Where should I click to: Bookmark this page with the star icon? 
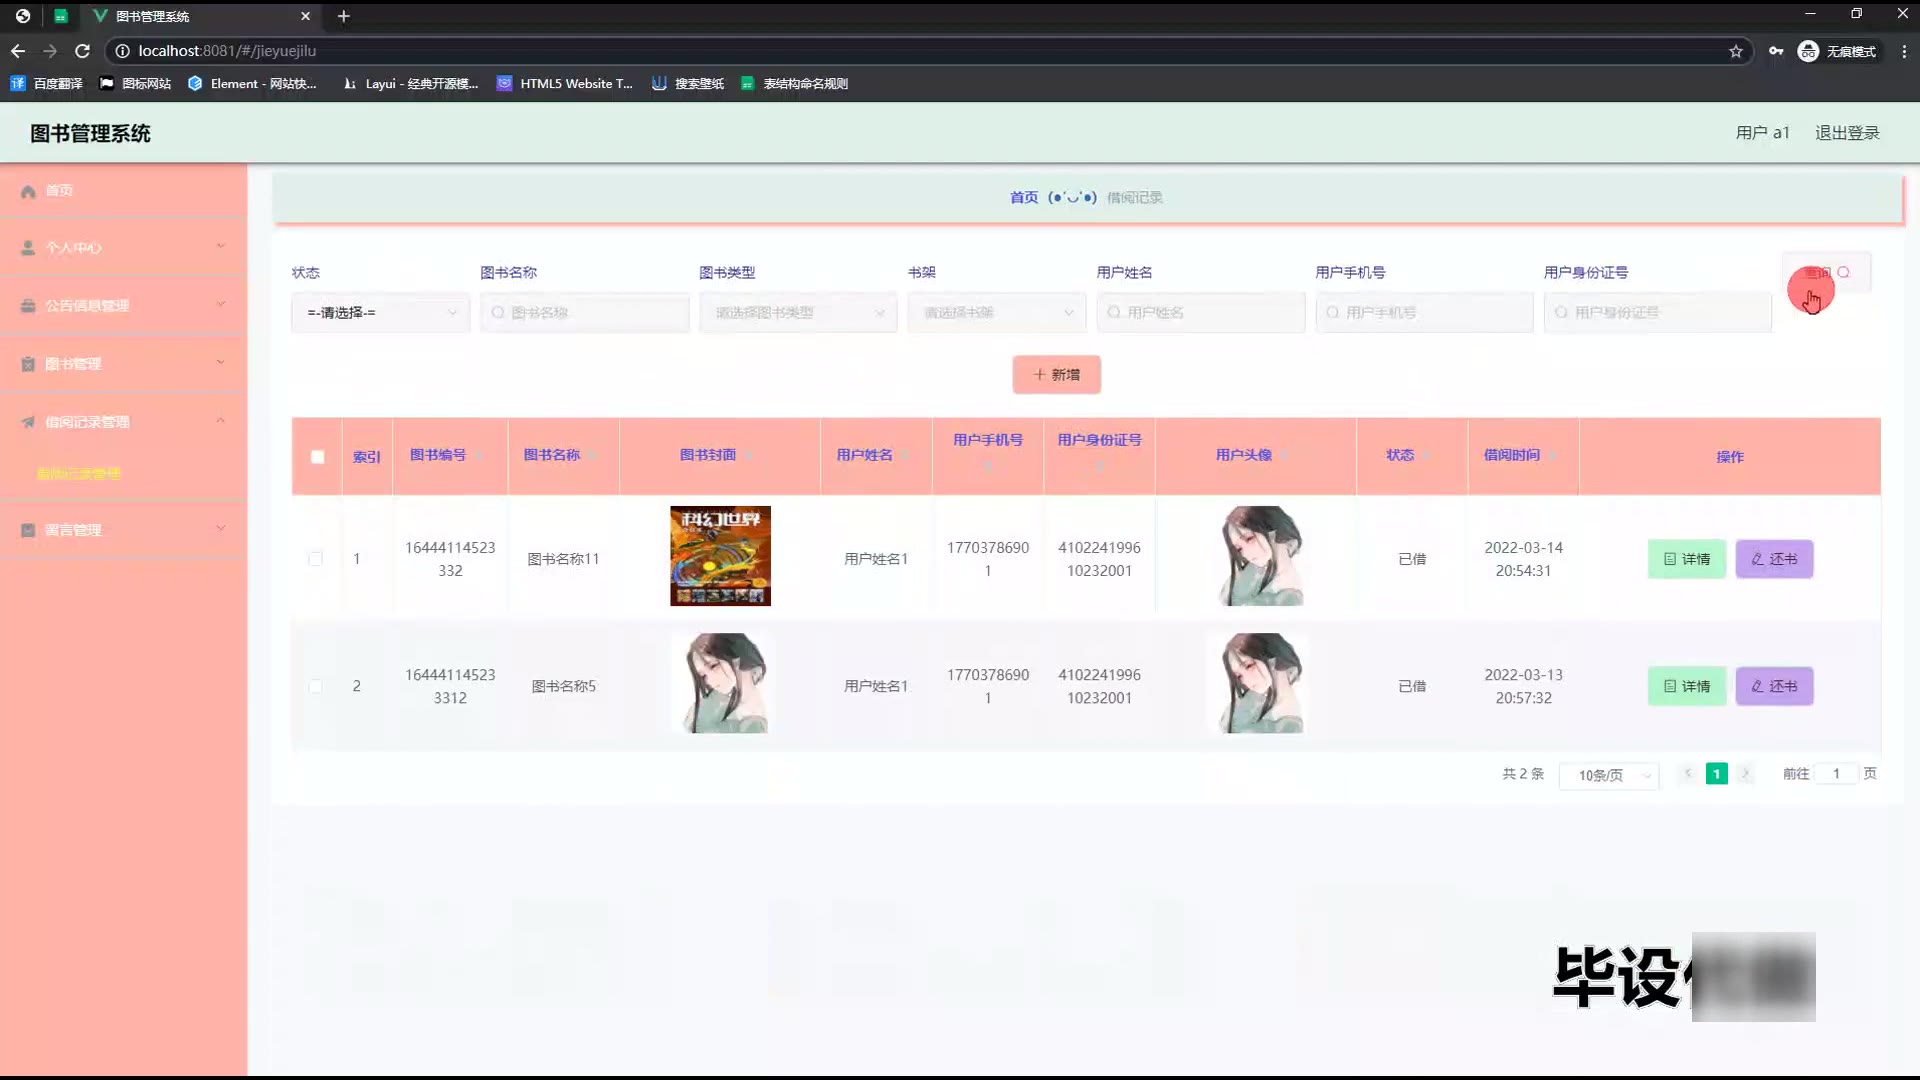1736,51
